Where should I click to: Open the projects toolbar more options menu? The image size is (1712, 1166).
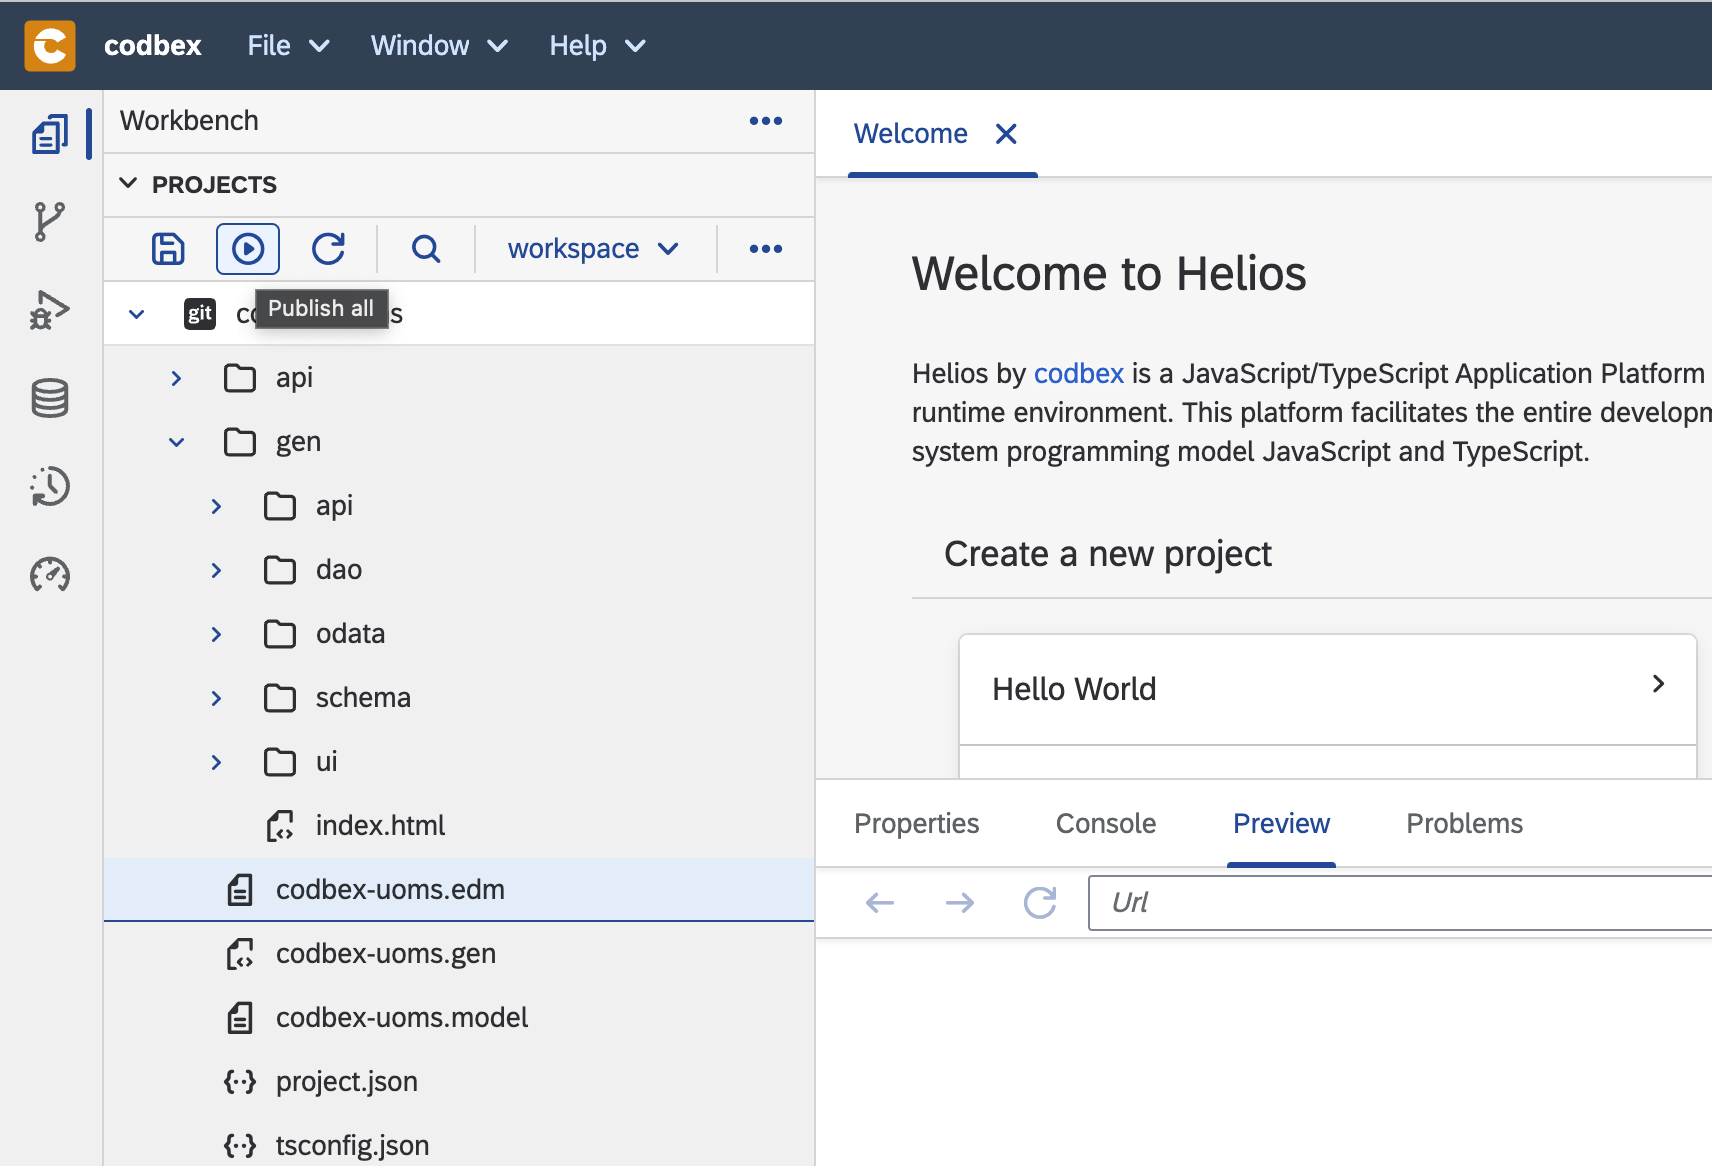tap(766, 248)
